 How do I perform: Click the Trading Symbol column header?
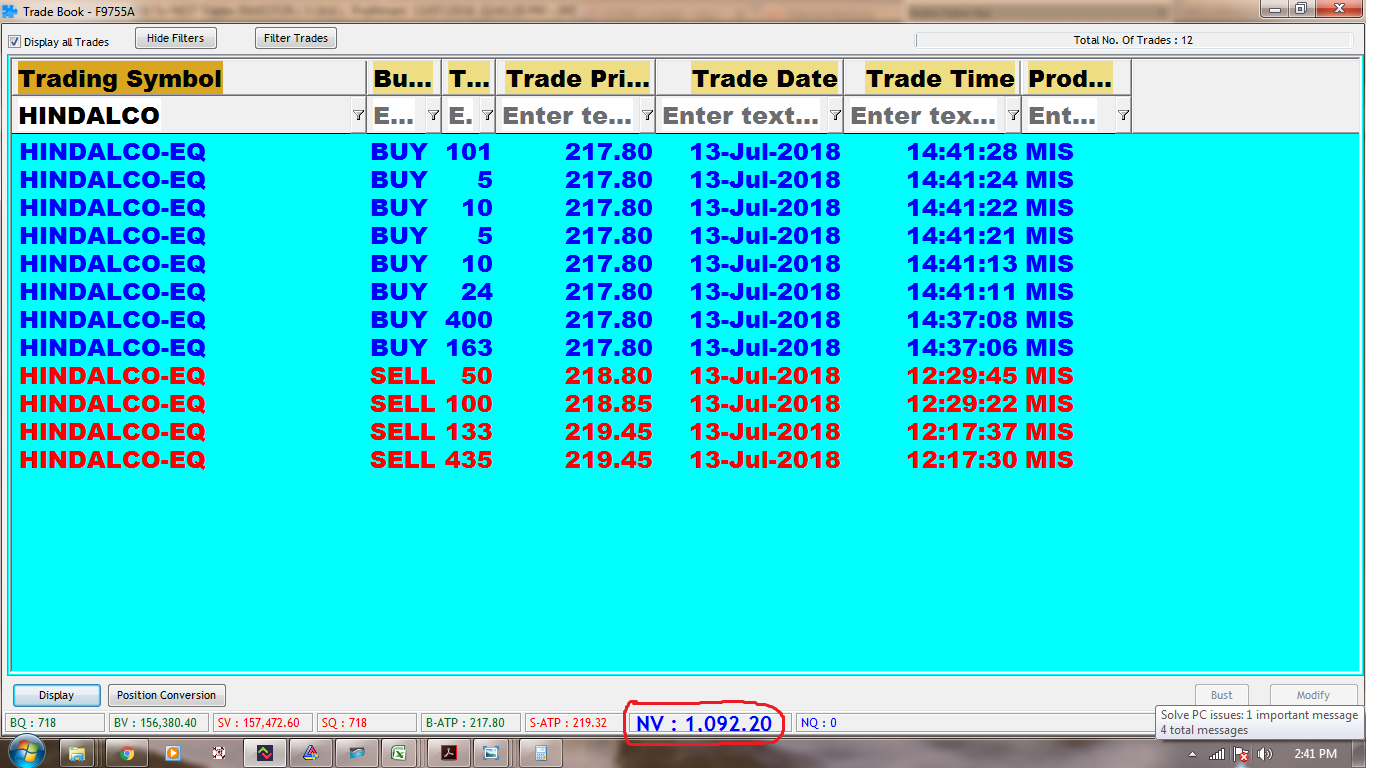tap(190, 79)
